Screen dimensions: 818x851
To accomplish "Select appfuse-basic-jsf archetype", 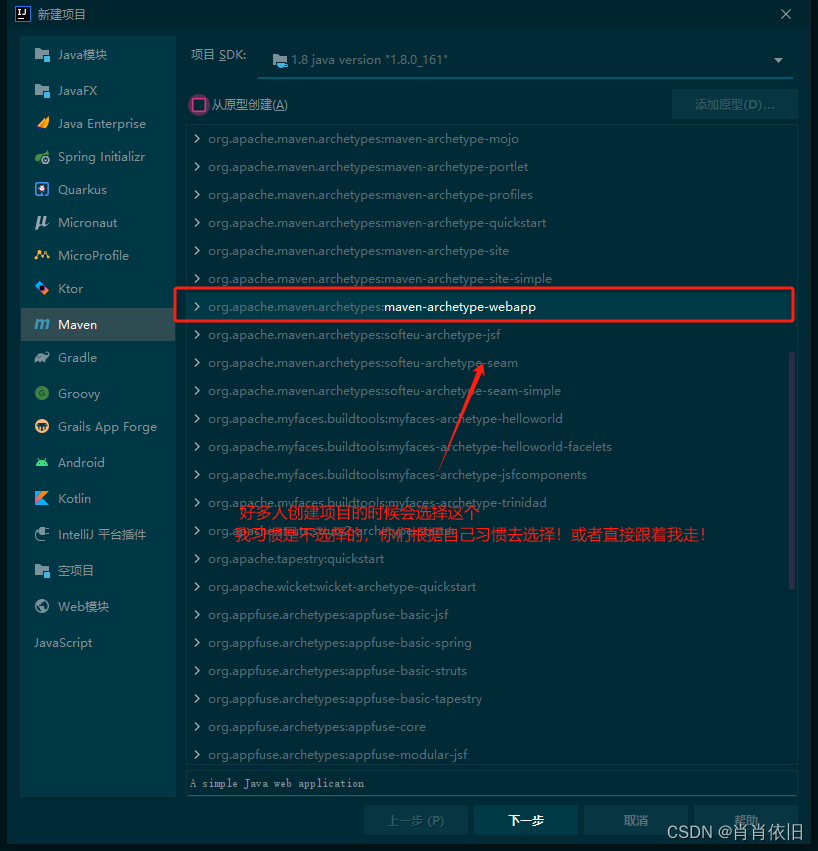I will pyautogui.click(x=491, y=615).
